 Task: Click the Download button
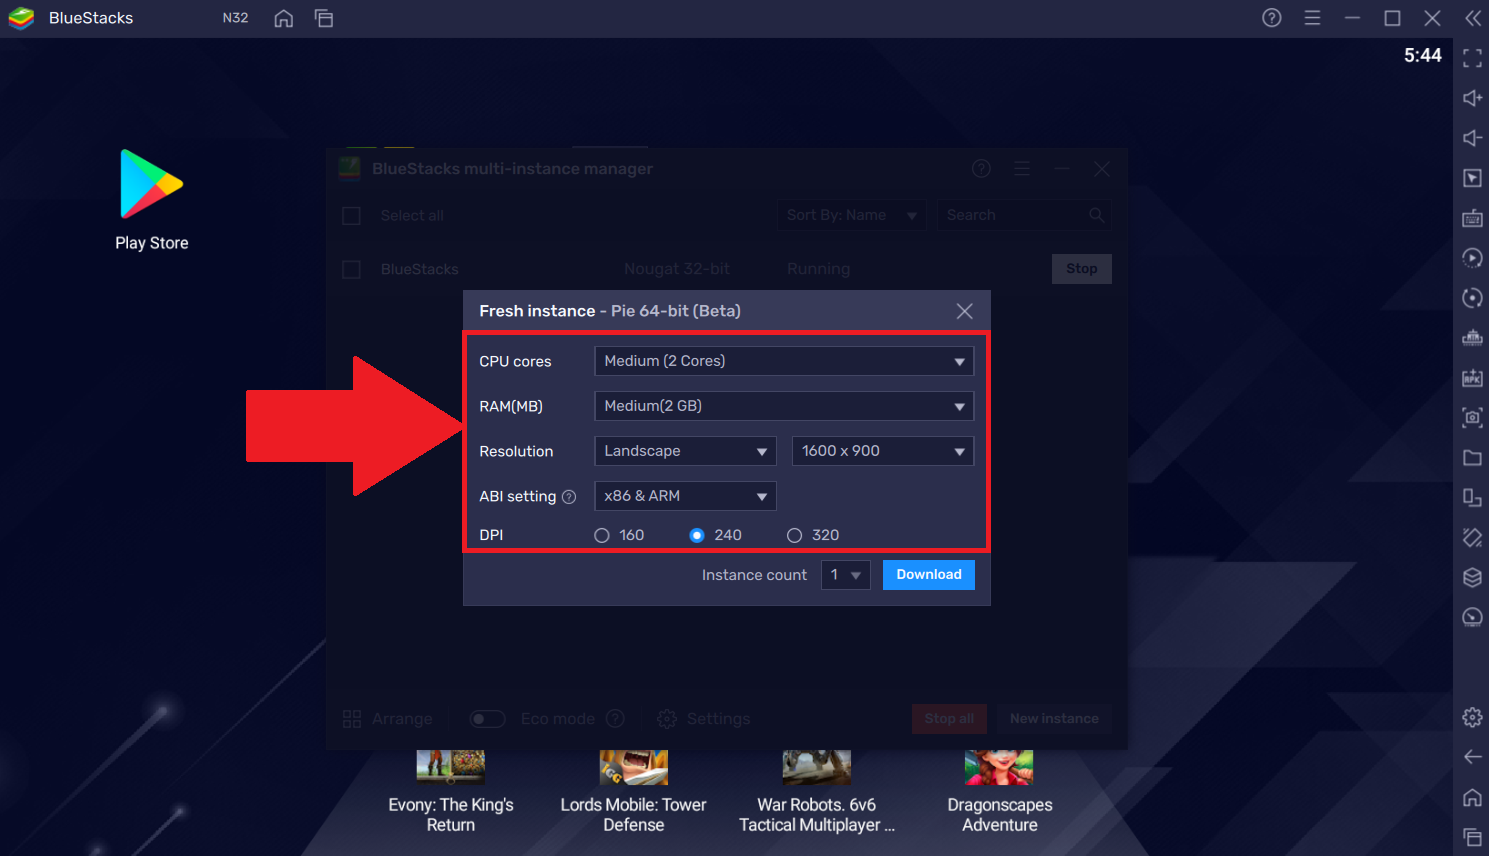click(929, 575)
